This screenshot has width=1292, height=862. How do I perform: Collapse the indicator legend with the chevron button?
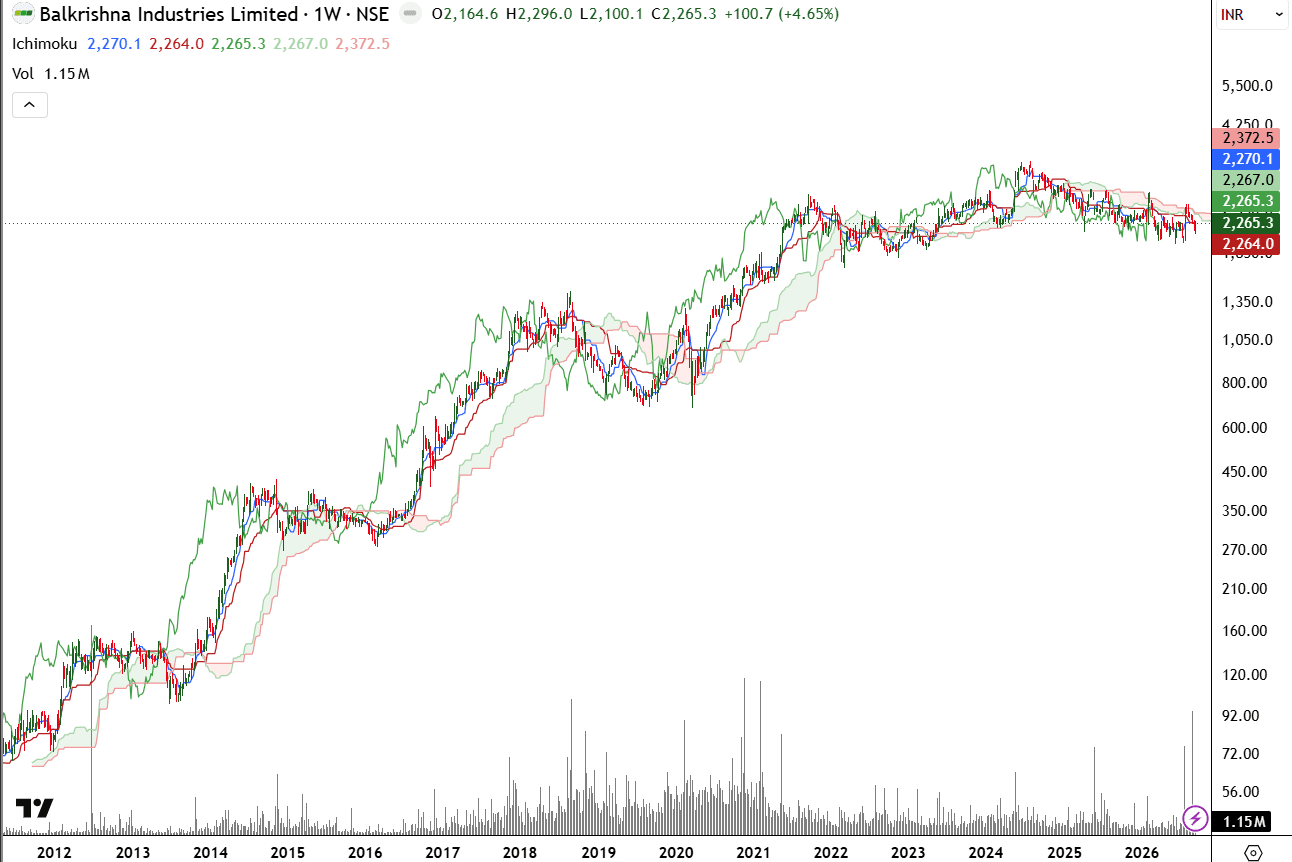coord(30,104)
